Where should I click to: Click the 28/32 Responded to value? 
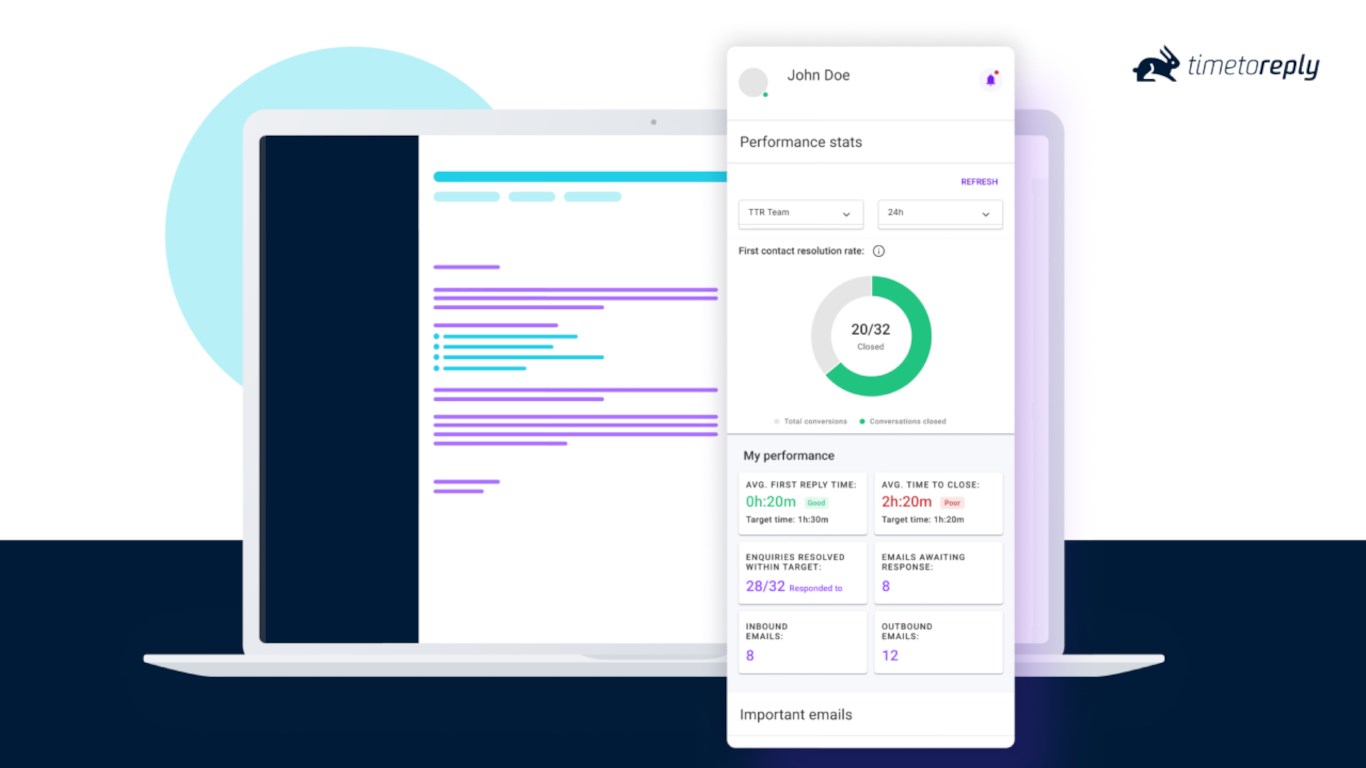794,587
